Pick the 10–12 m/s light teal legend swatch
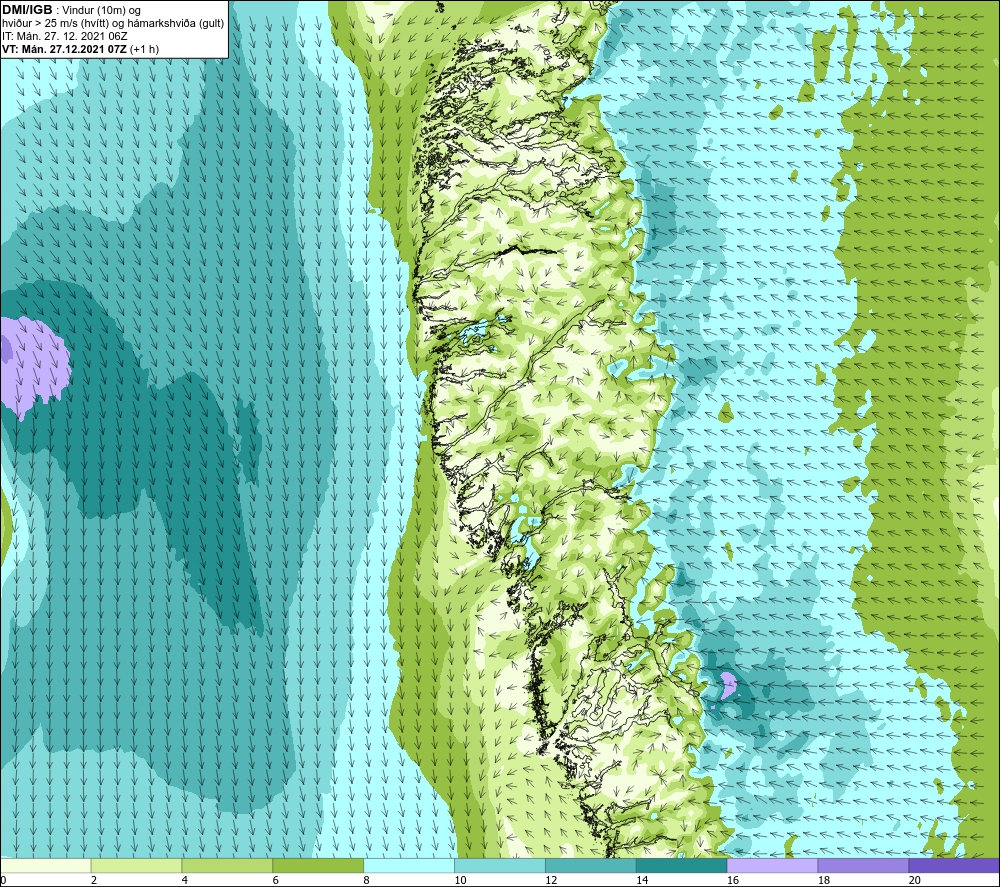Screen dimensions: 1000x887 500,865
